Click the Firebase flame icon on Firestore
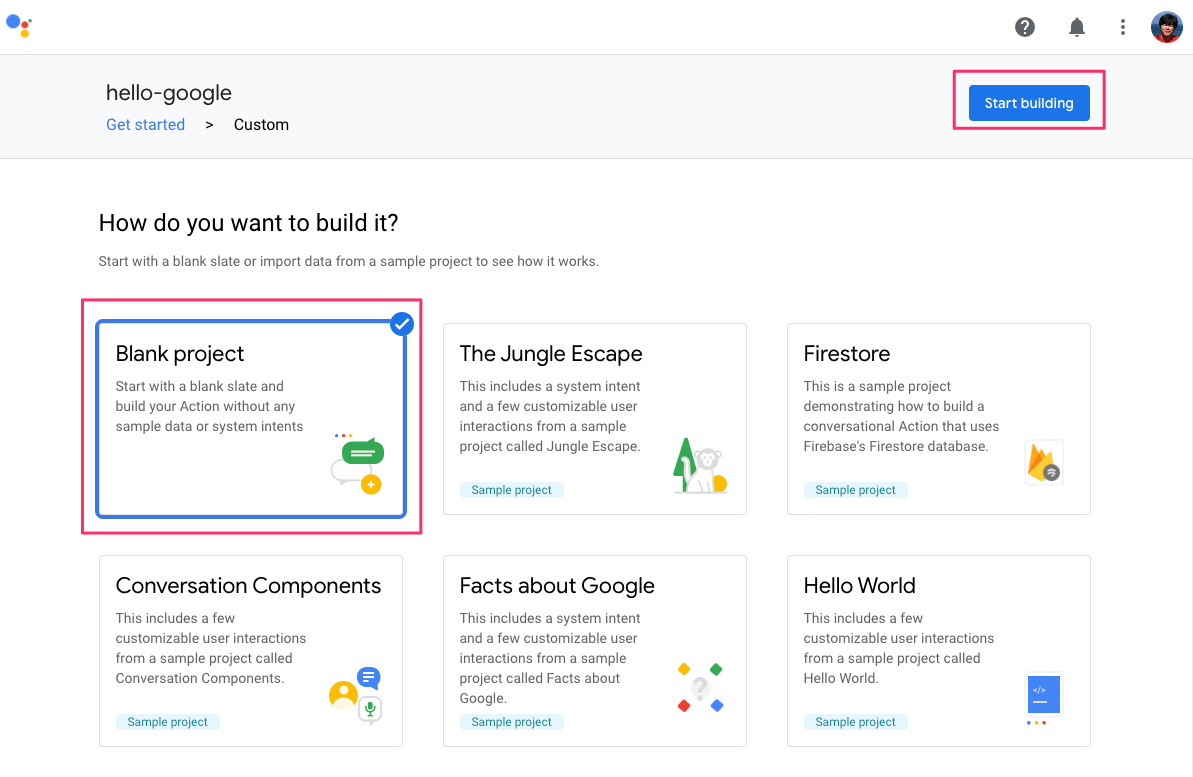The height and width of the screenshot is (777, 1193). [1043, 462]
